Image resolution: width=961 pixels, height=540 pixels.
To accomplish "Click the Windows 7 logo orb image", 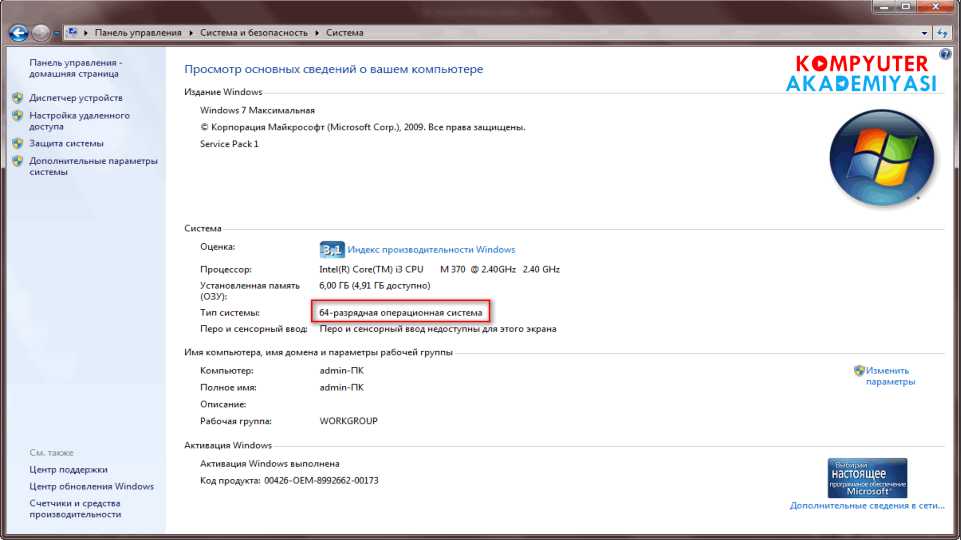I will coord(881,158).
